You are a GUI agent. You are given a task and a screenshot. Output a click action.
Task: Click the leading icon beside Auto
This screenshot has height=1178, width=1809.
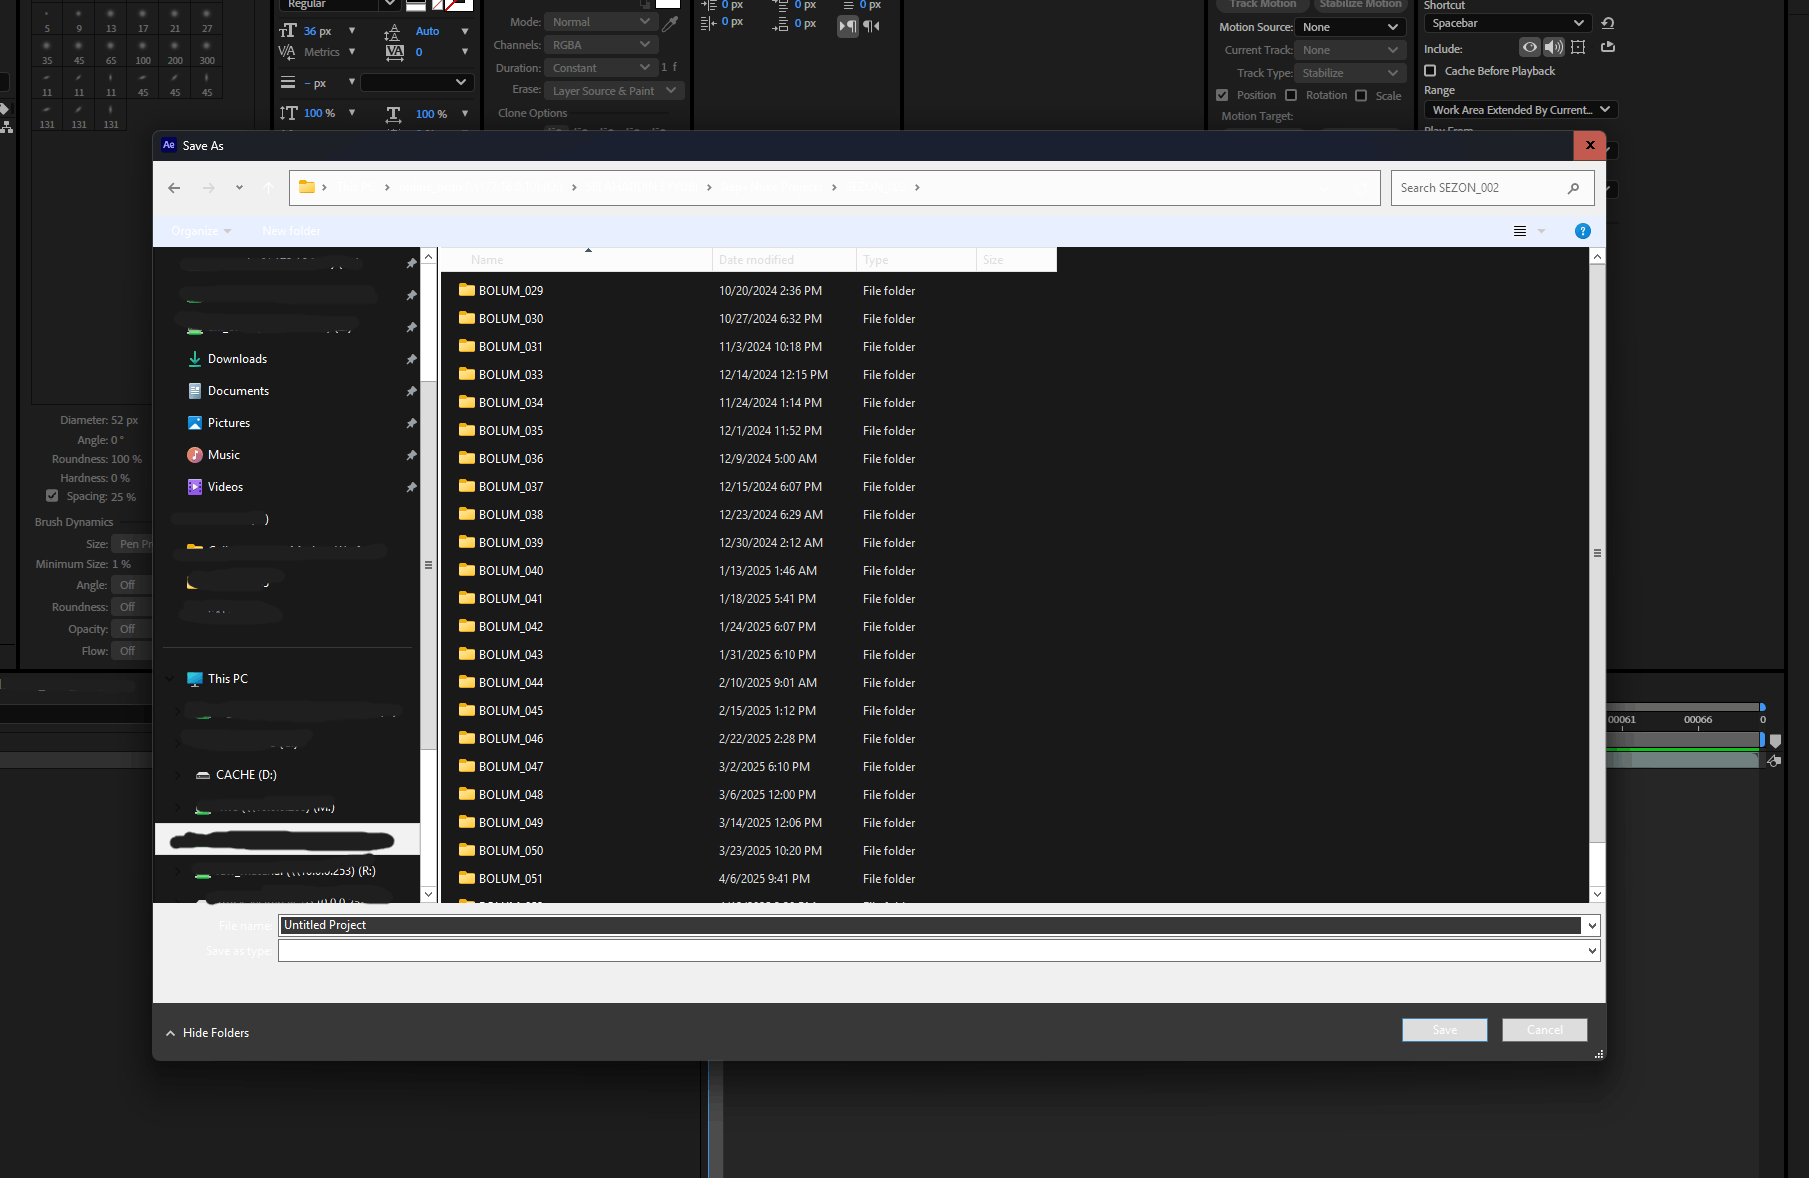[x=393, y=31]
